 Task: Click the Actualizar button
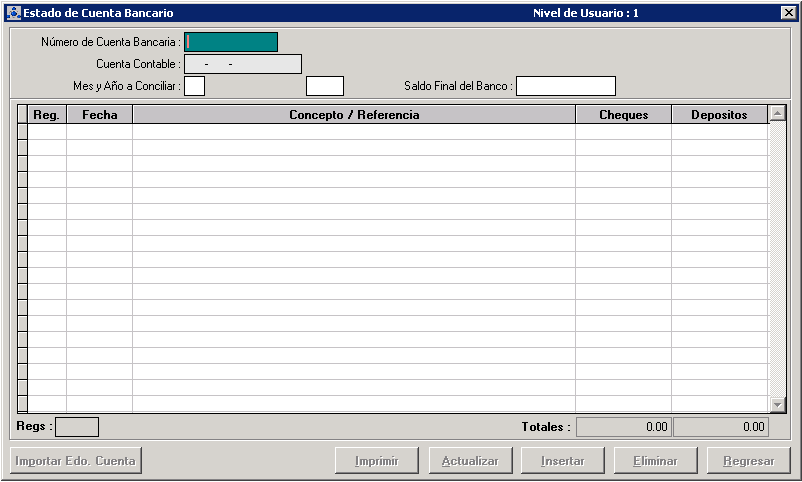(x=470, y=461)
